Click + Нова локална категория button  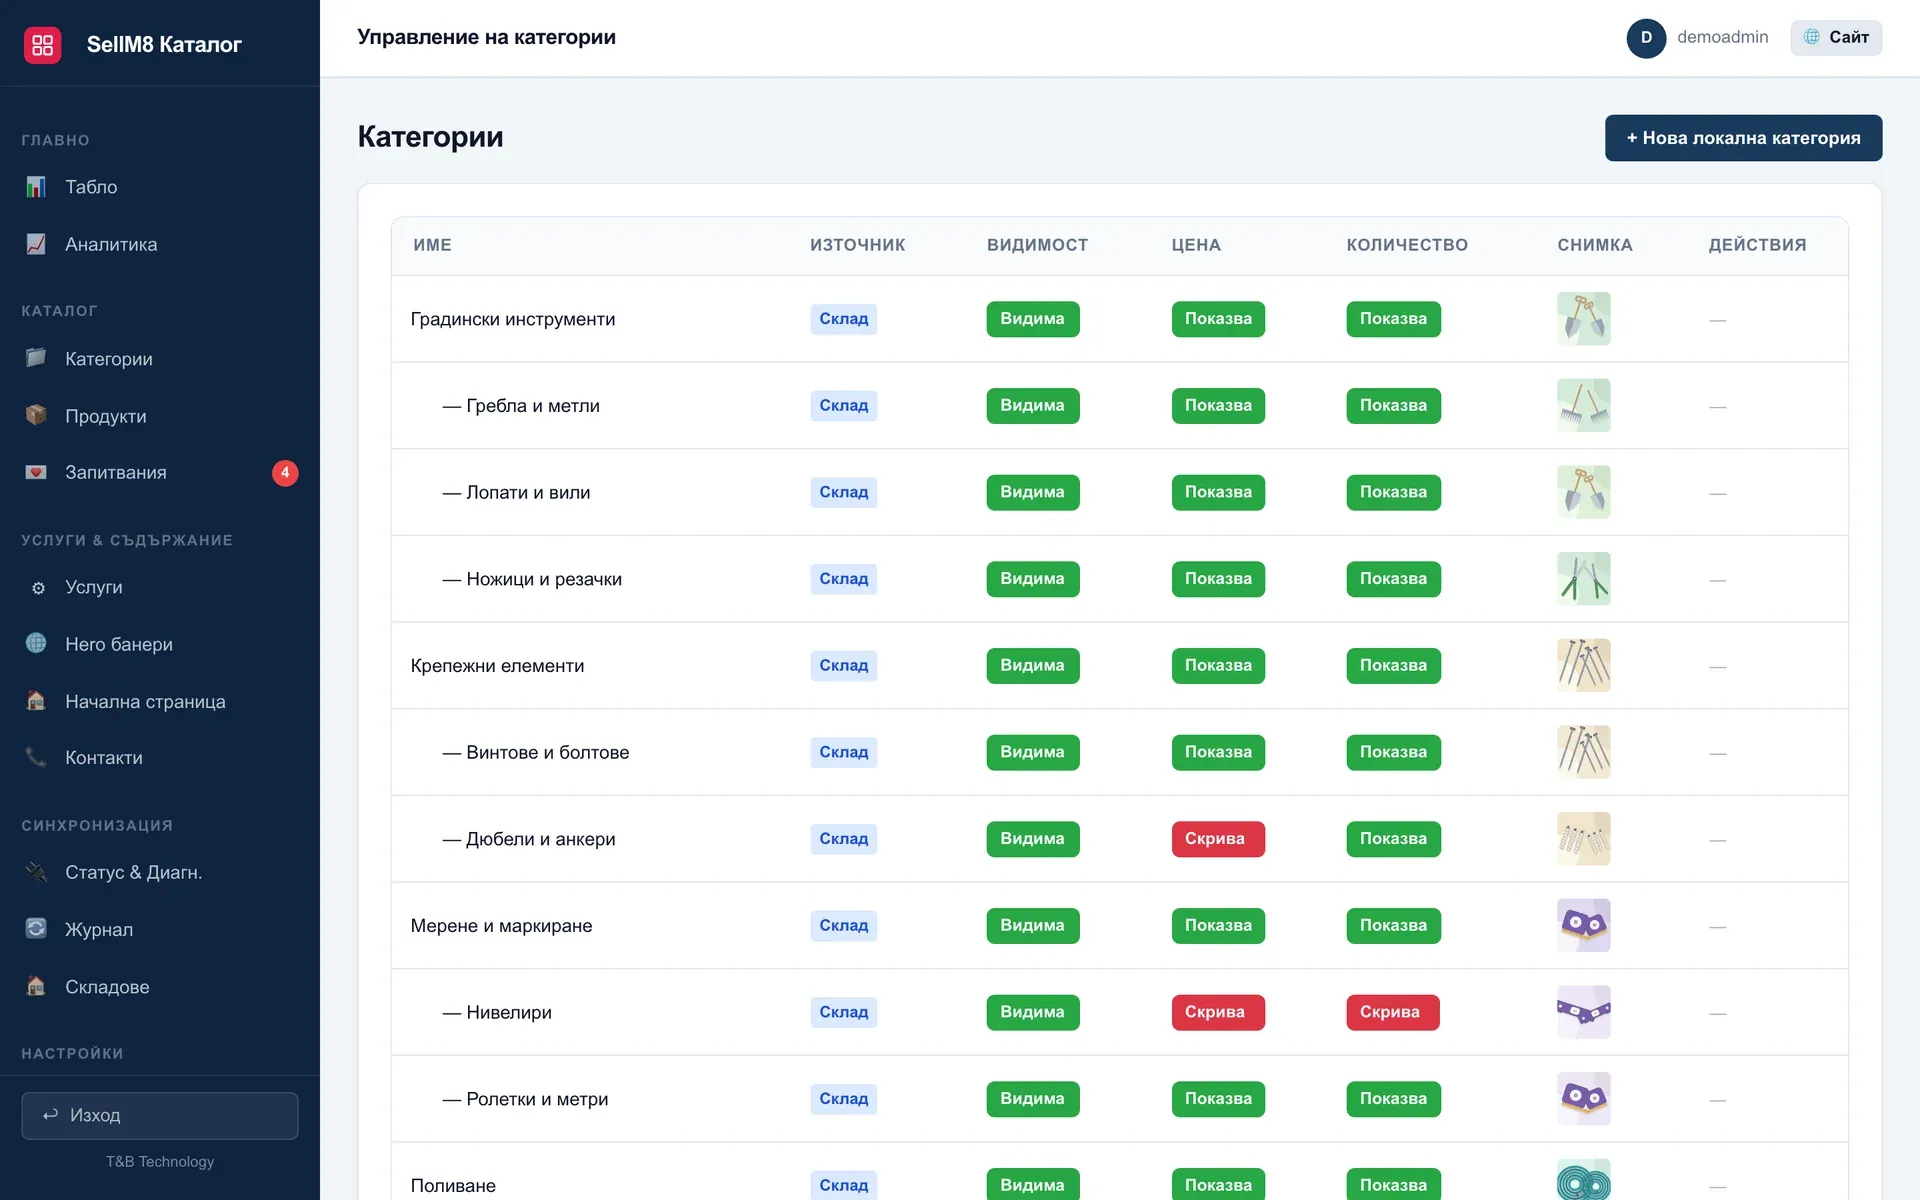[x=1743, y=138]
